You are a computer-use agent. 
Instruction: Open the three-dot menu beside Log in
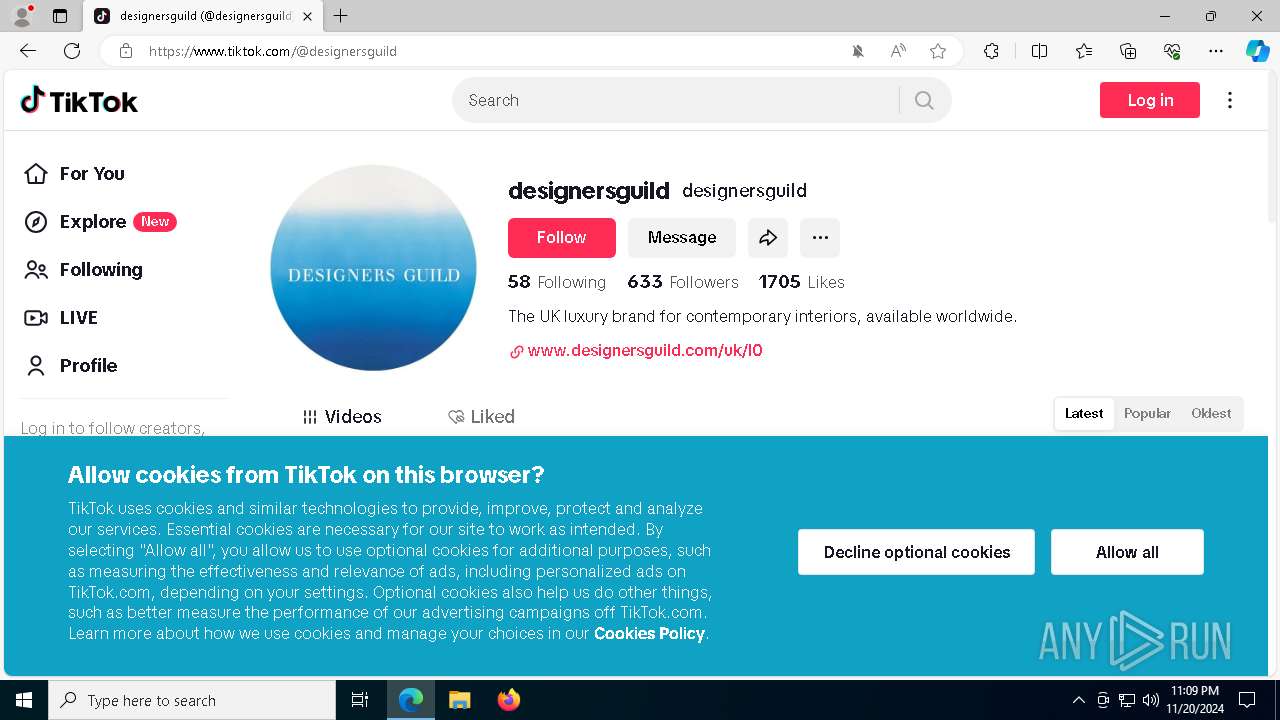tap(1230, 100)
